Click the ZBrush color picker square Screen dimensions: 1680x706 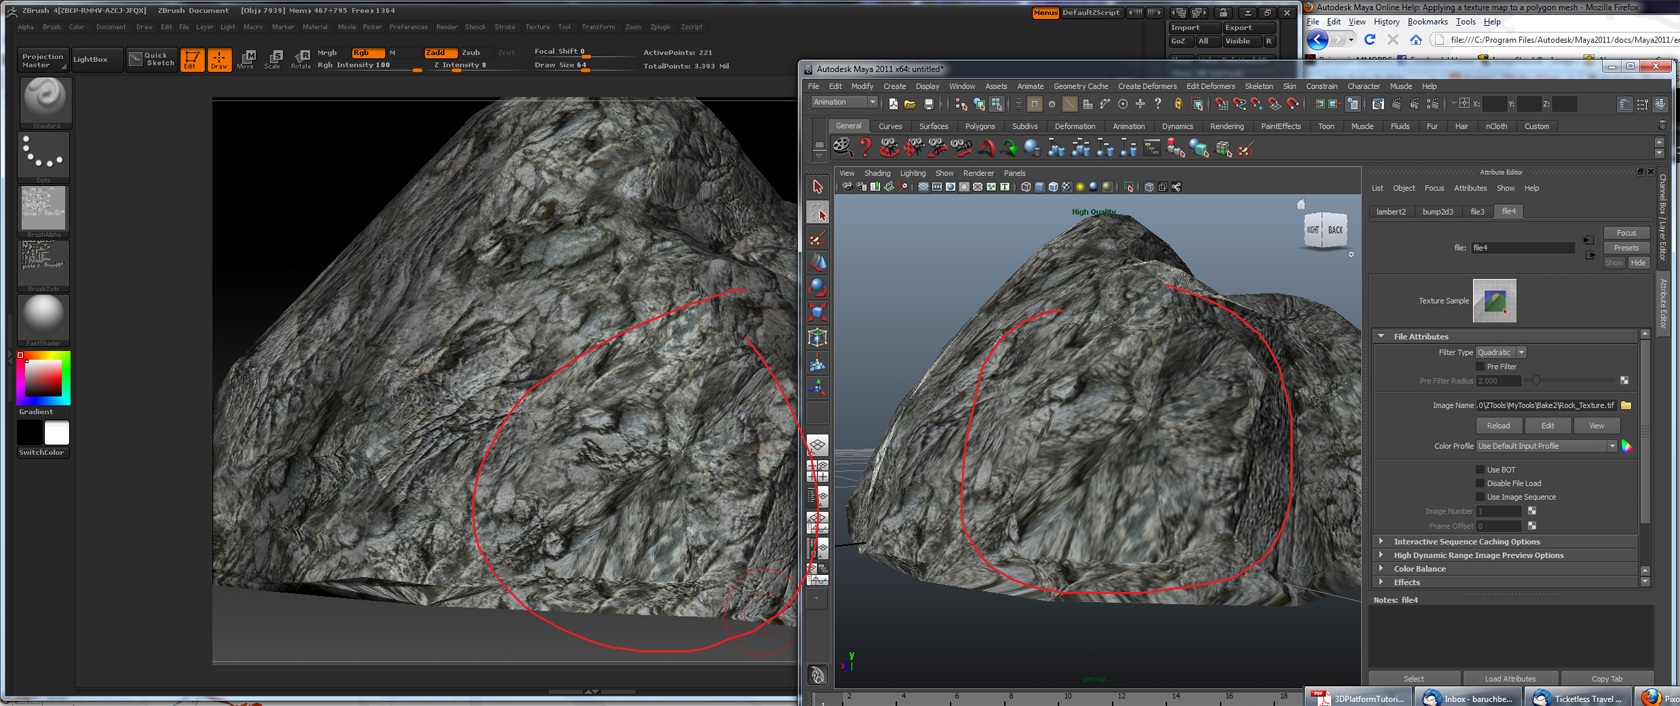[x=44, y=379]
